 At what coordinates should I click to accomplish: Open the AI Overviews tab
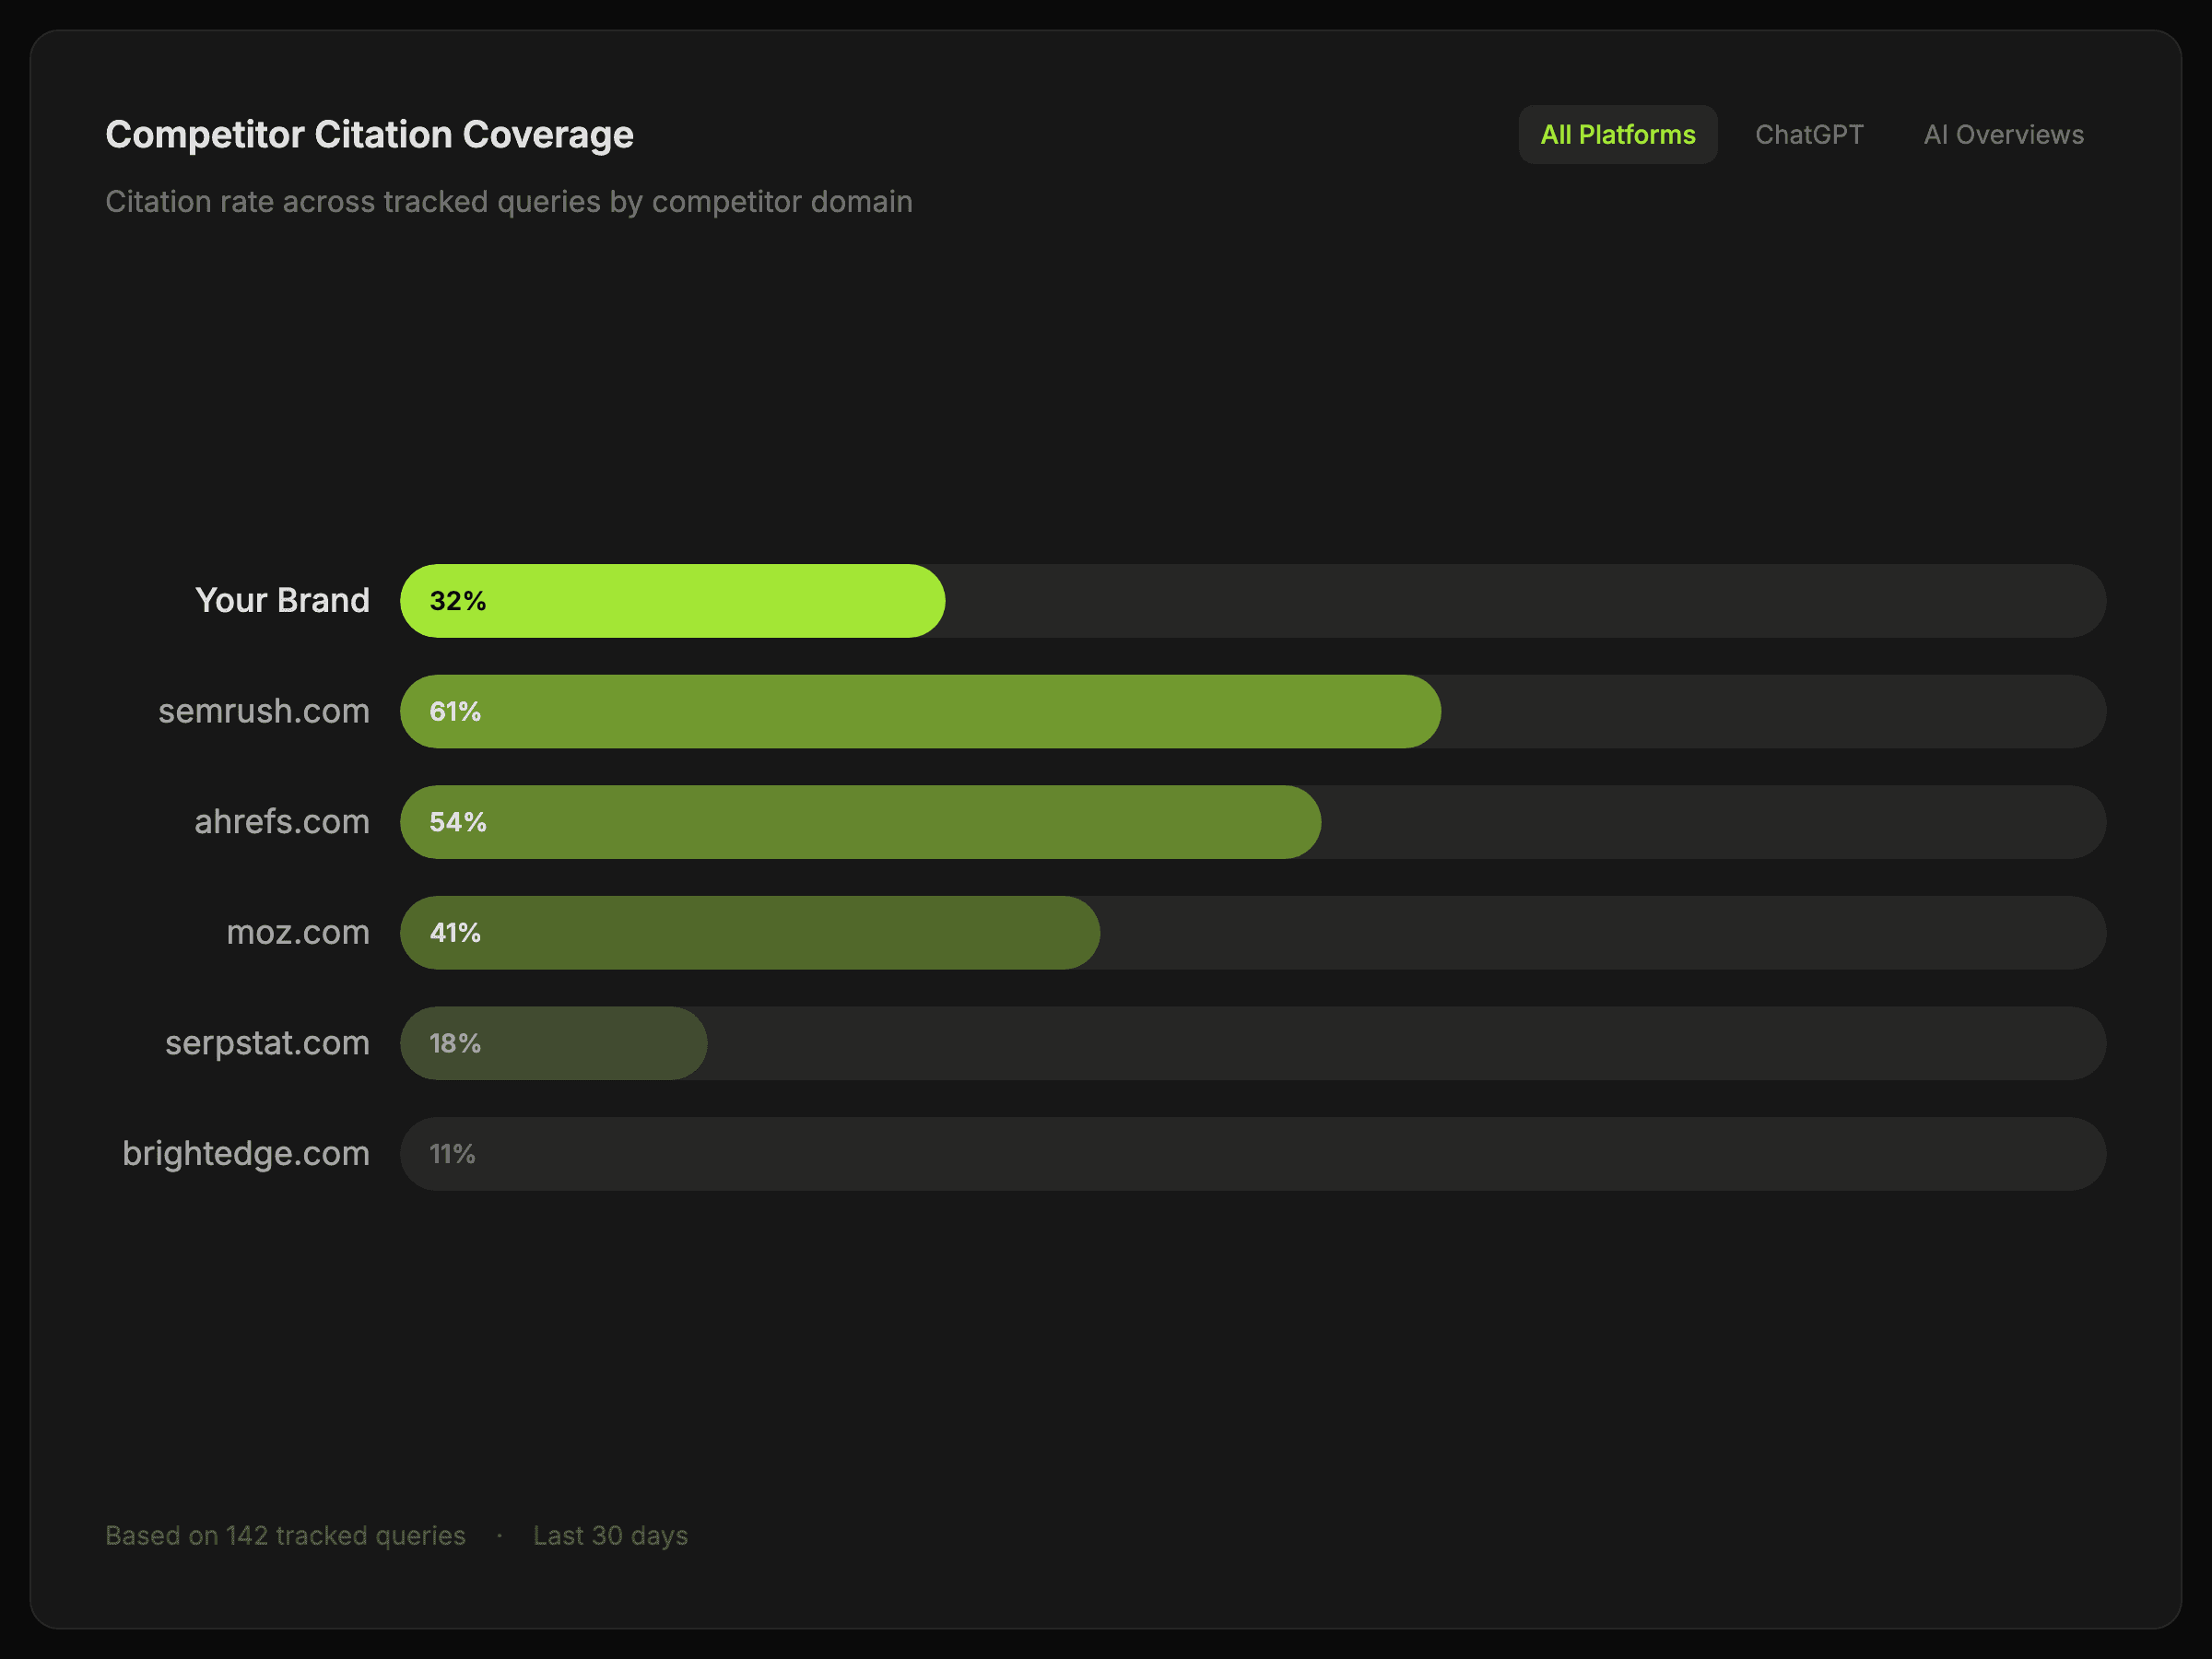2003,135
